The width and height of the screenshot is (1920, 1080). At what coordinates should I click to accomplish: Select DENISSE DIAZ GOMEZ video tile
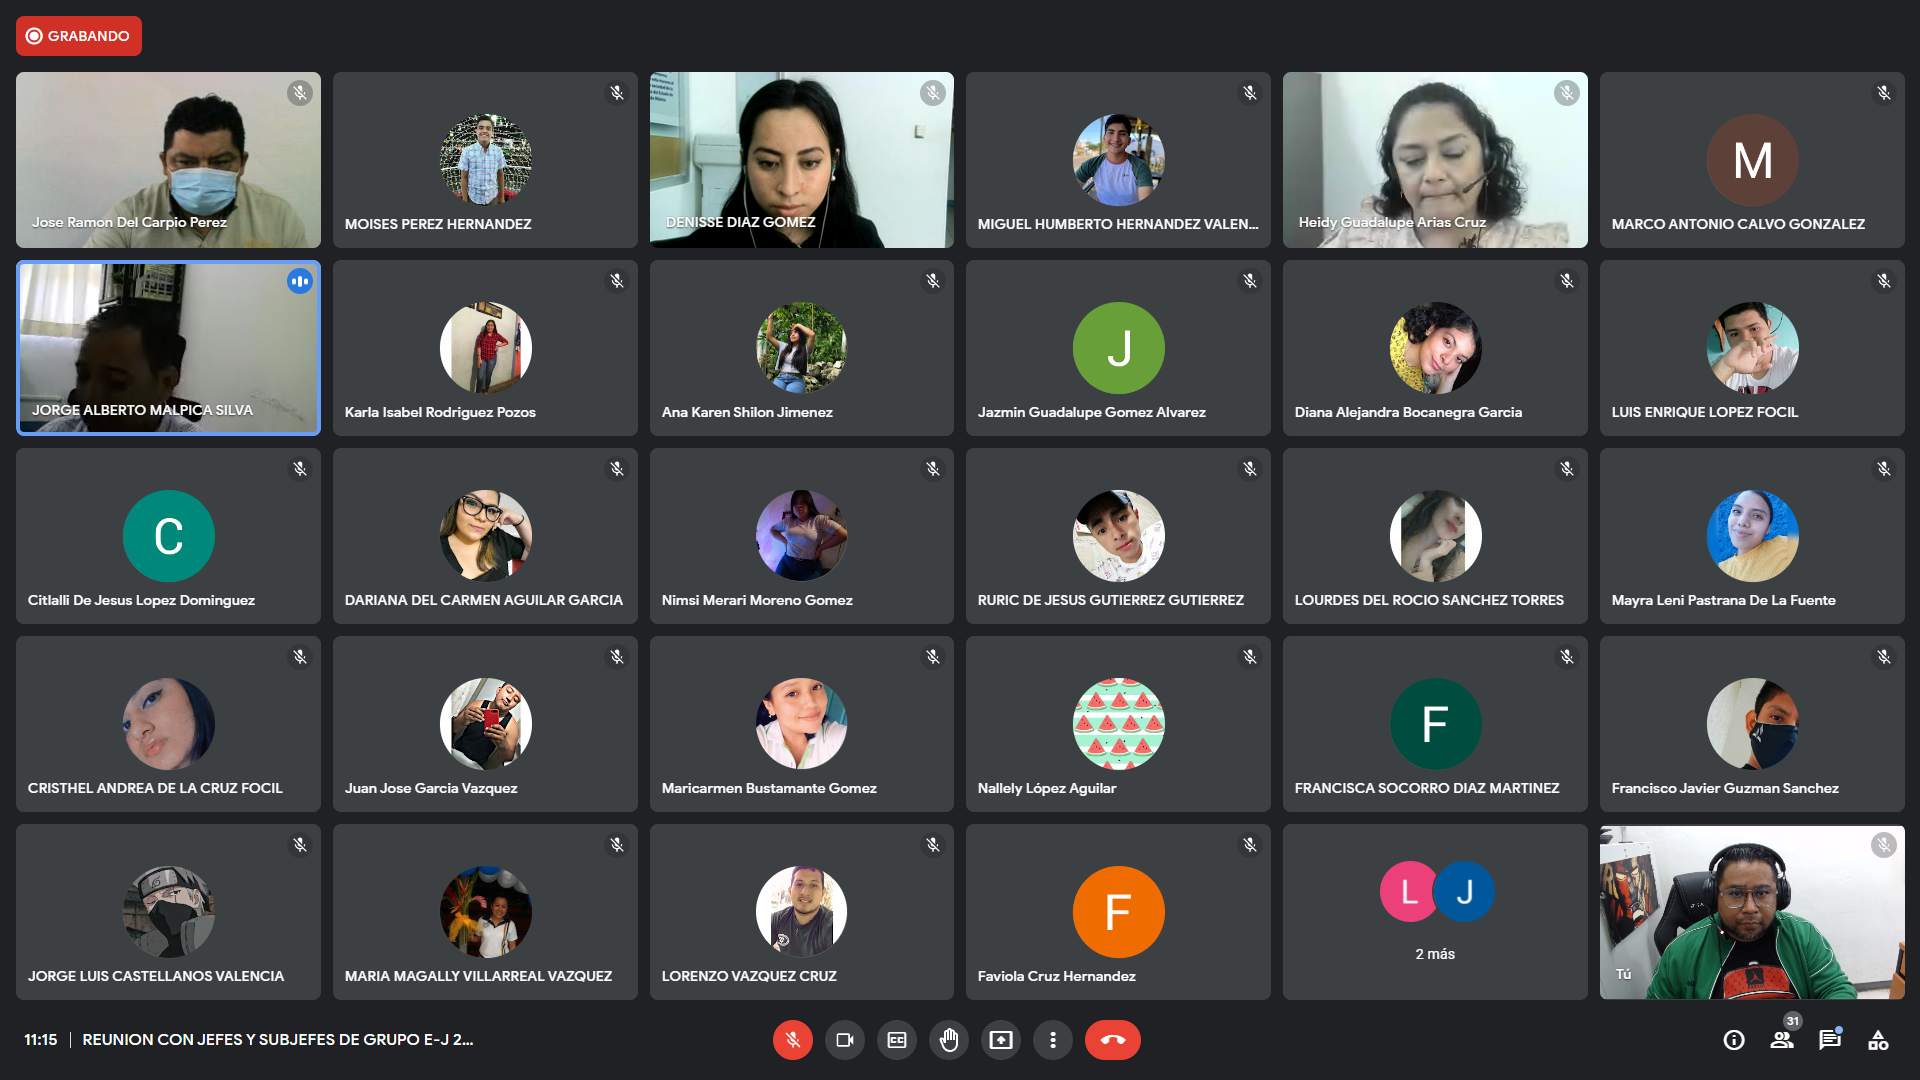coord(802,160)
